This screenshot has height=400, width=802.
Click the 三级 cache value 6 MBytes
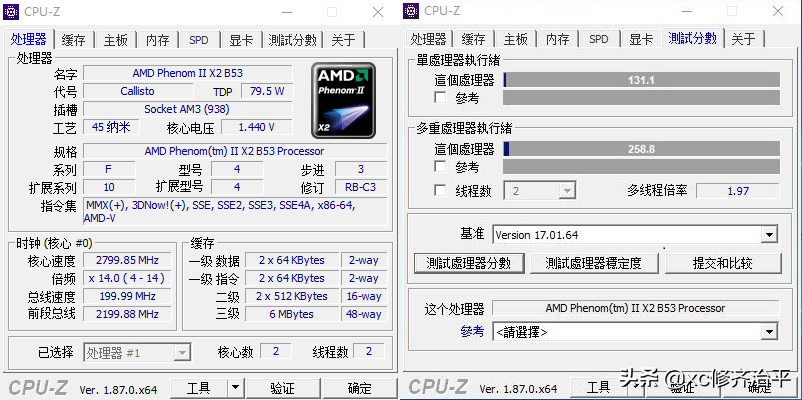pyautogui.click(x=292, y=314)
